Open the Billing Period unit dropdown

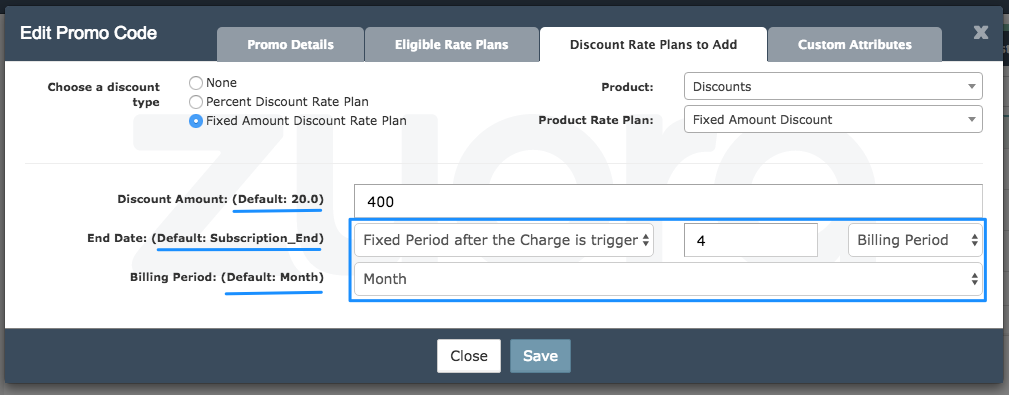[x=915, y=240]
